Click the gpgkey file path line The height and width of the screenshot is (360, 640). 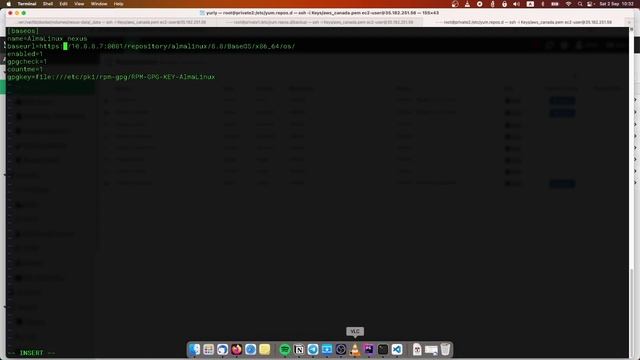(x=111, y=77)
